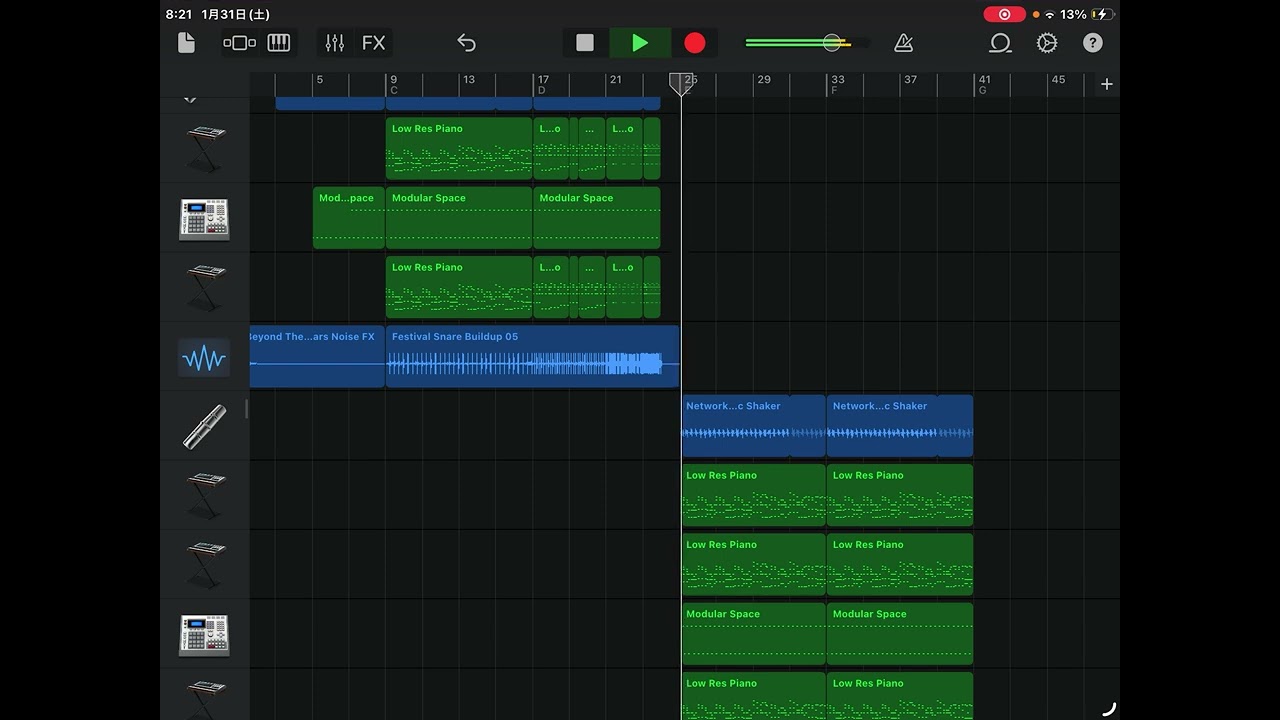Select keyboard header directly above audio waveform track
Image resolution: width=1280 pixels, height=720 pixels.
(x=204, y=288)
